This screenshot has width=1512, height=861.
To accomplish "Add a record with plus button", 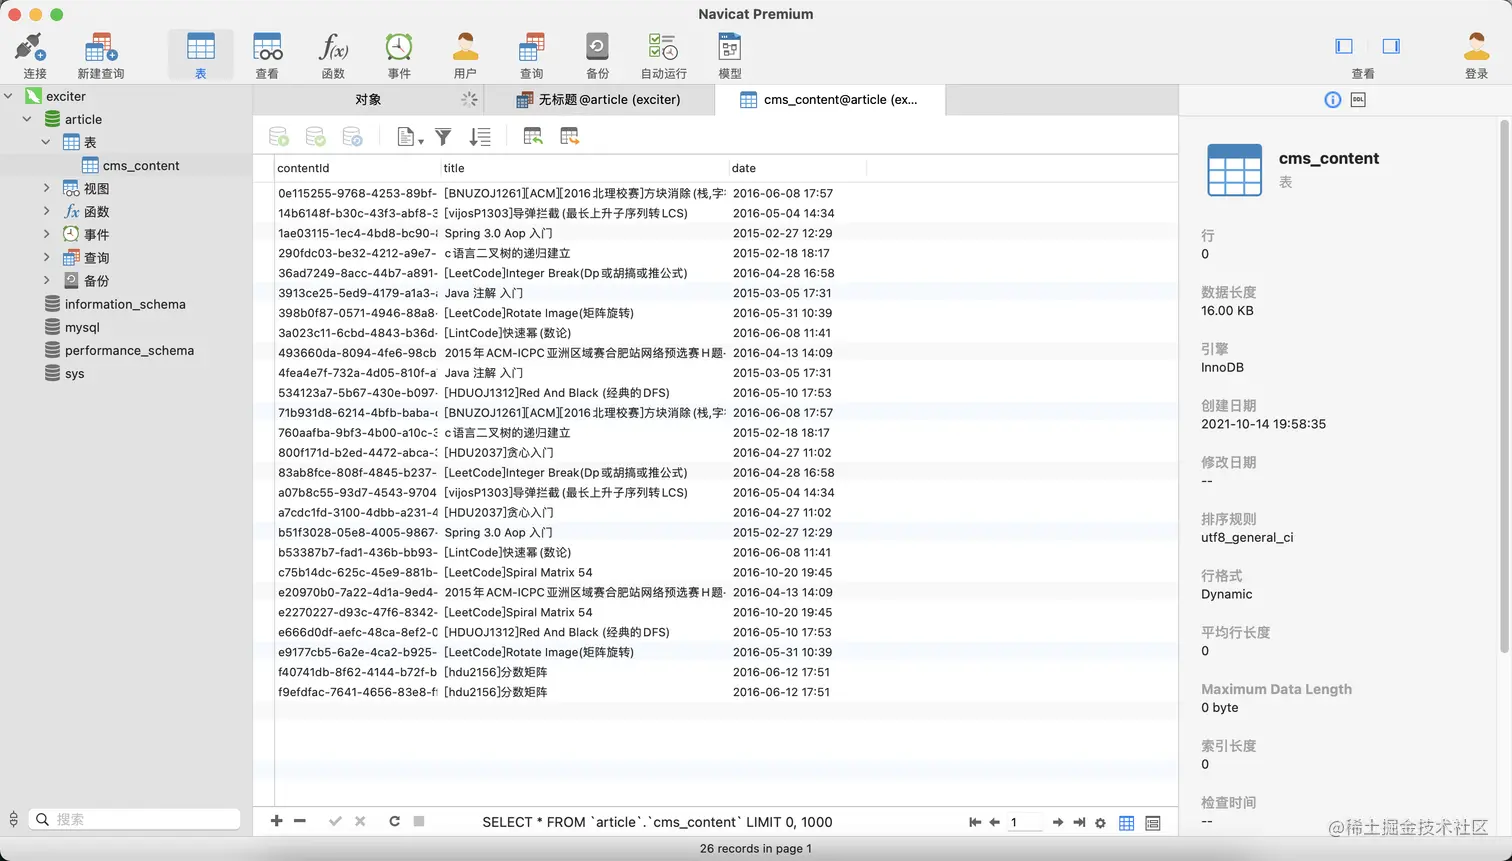I will pos(276,821).
